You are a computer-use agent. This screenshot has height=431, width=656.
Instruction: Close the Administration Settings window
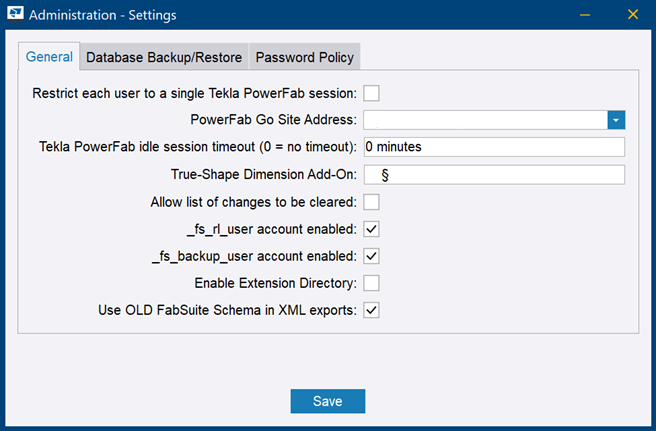click(x=632, y=15)
